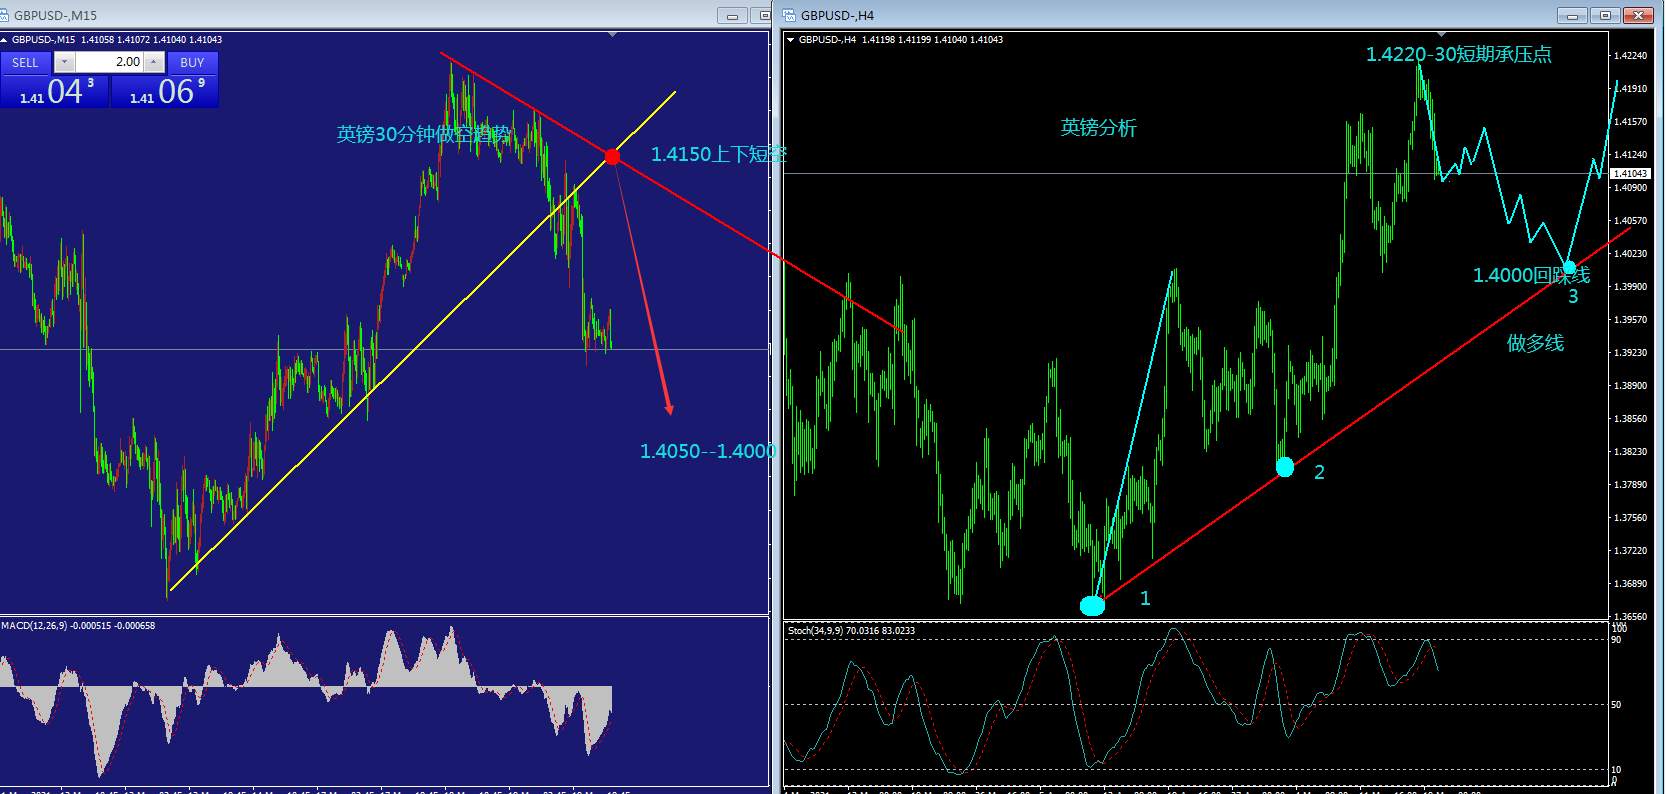The height and width of the screenshot is (794, 1666).
Task: Open the GBPUSD-,H4 window system icon
Action: click(x=790, y=15)
